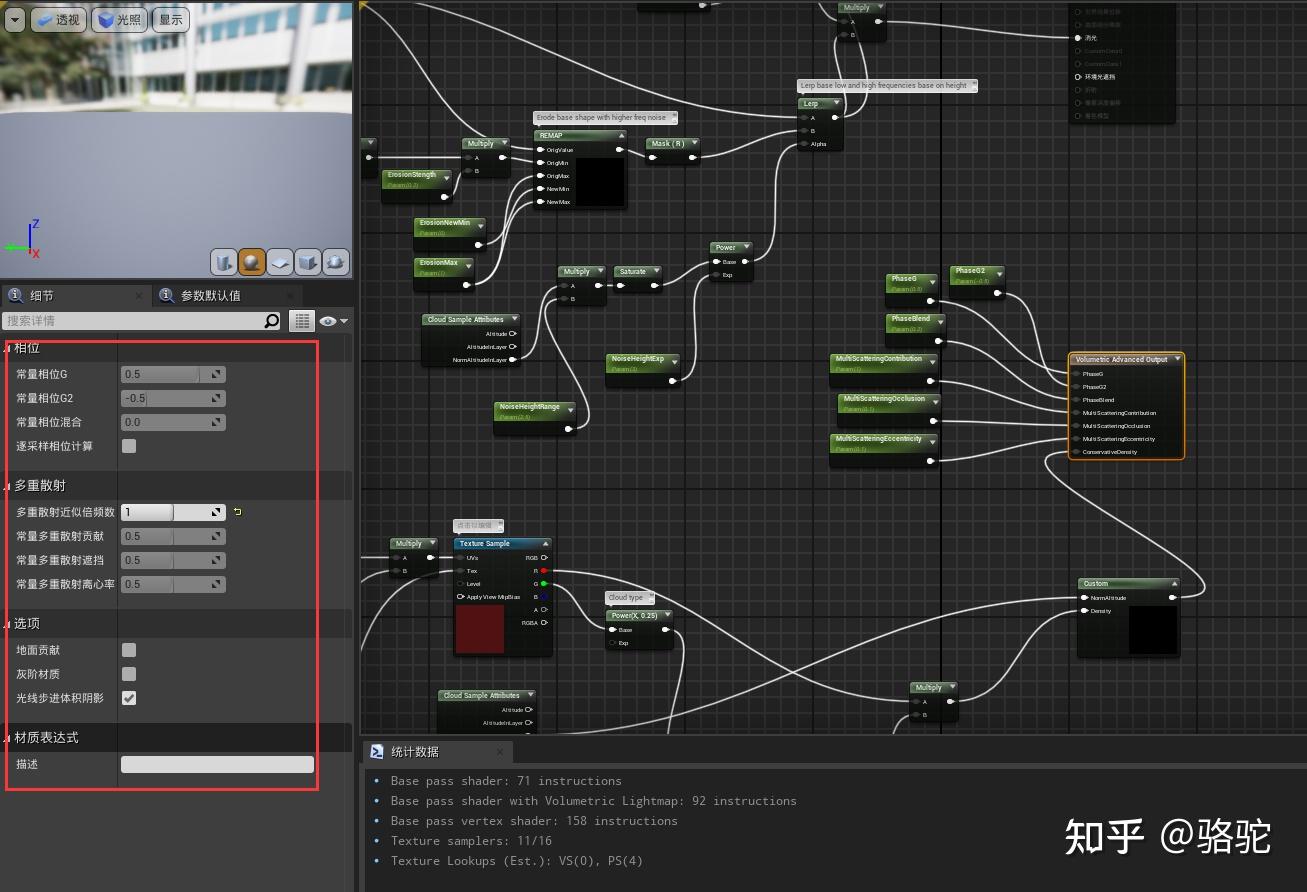Viewport: 1307px width, 892px height.
Task: Click the search magnifier in the details panel
Action: pyautogui.click(x=271, y=320)
